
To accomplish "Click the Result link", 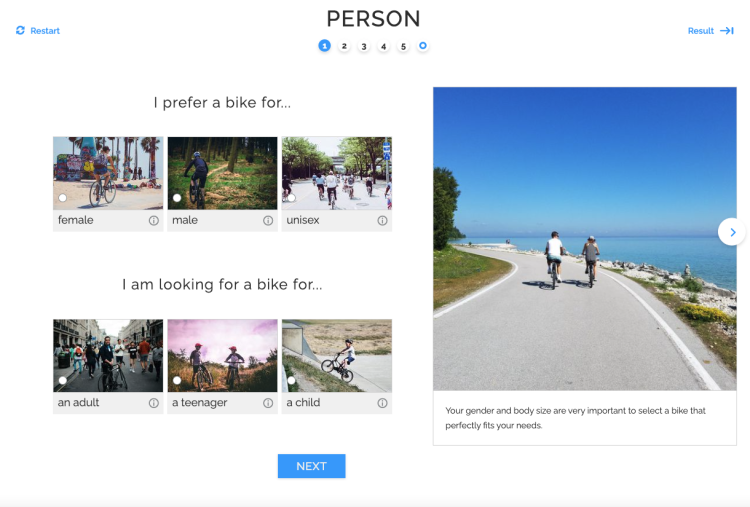I will coord(700,31).
